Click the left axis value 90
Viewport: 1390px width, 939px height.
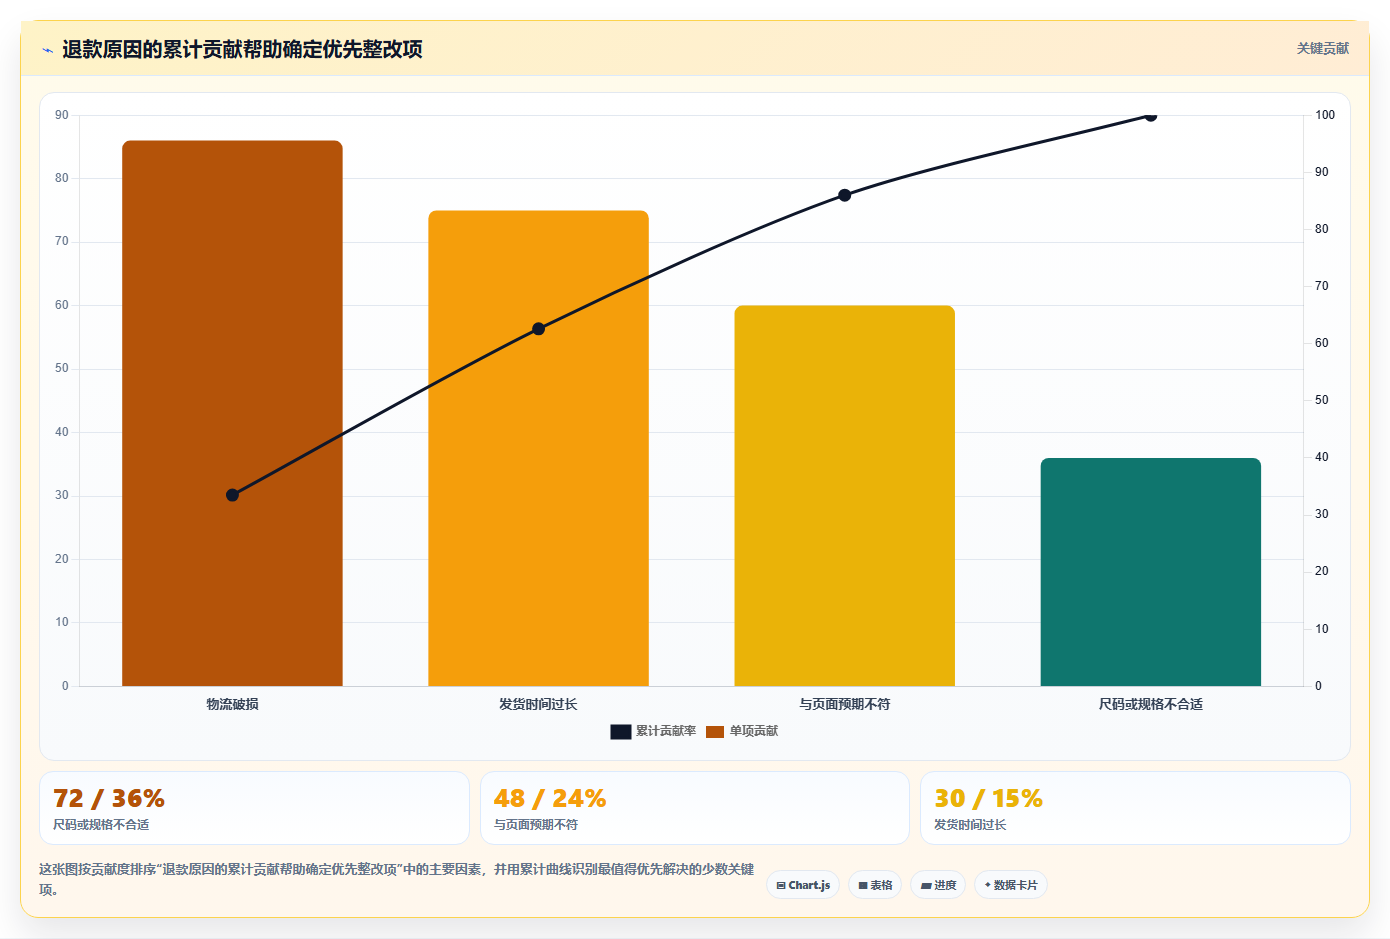[x=62, y=115]
